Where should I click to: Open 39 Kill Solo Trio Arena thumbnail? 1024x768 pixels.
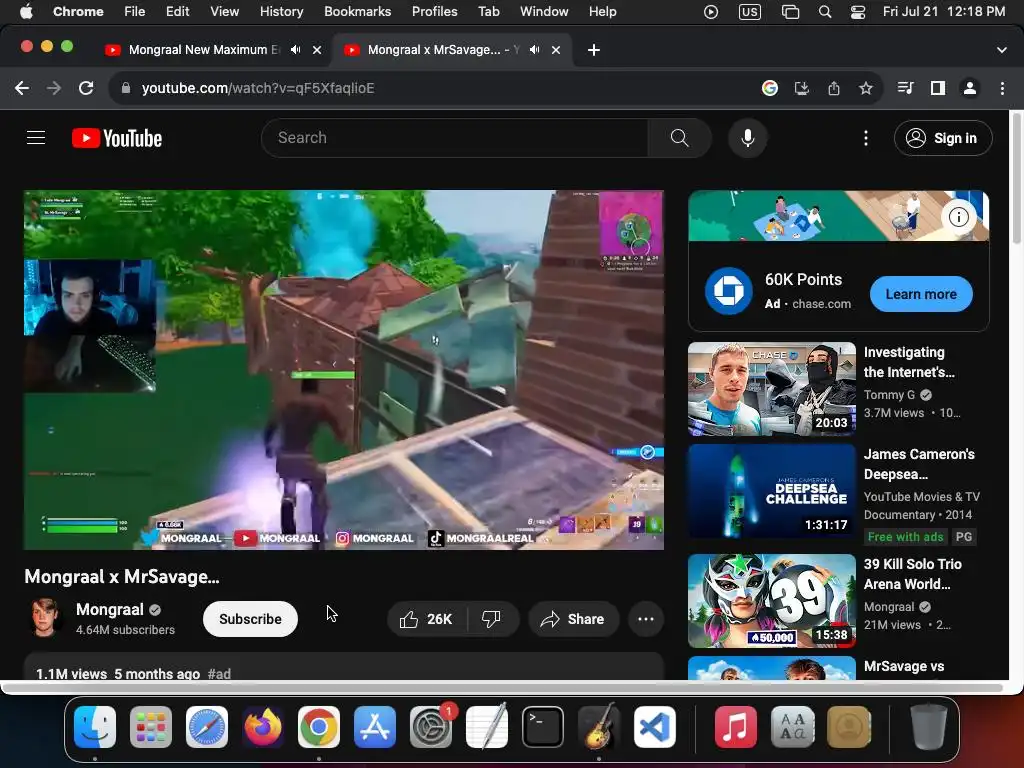click(772, 601)
